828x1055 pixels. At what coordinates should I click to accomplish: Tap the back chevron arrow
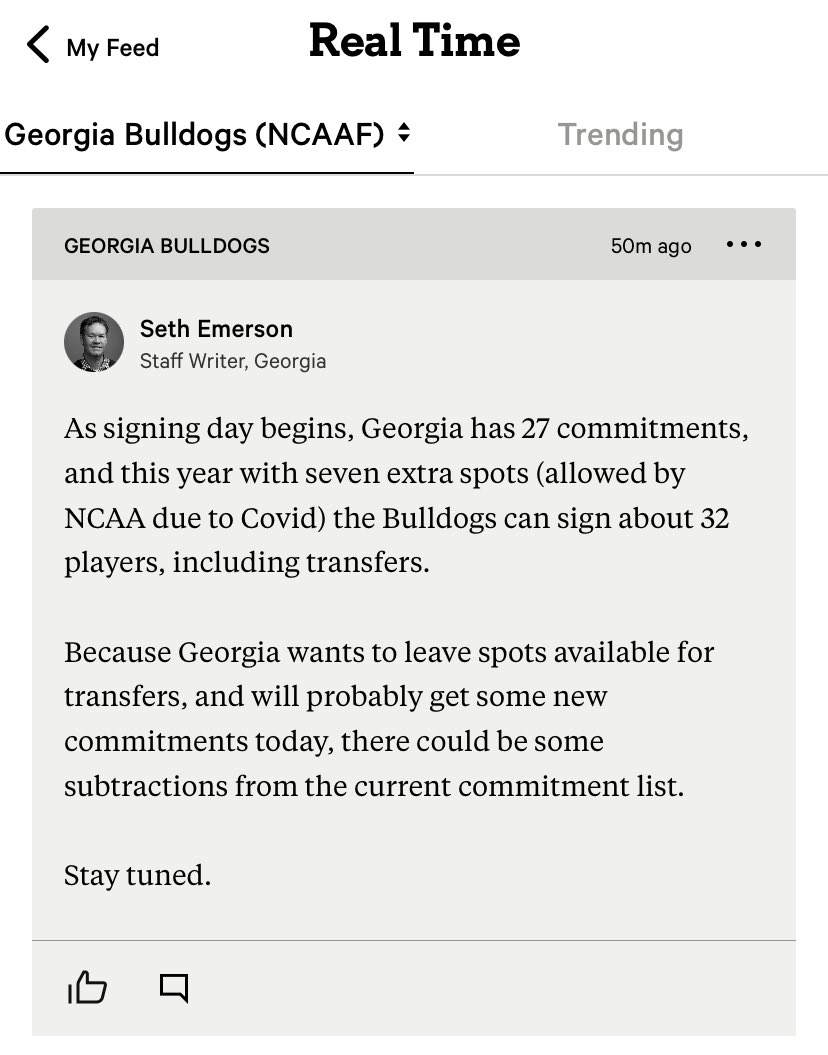click(38, 46)
